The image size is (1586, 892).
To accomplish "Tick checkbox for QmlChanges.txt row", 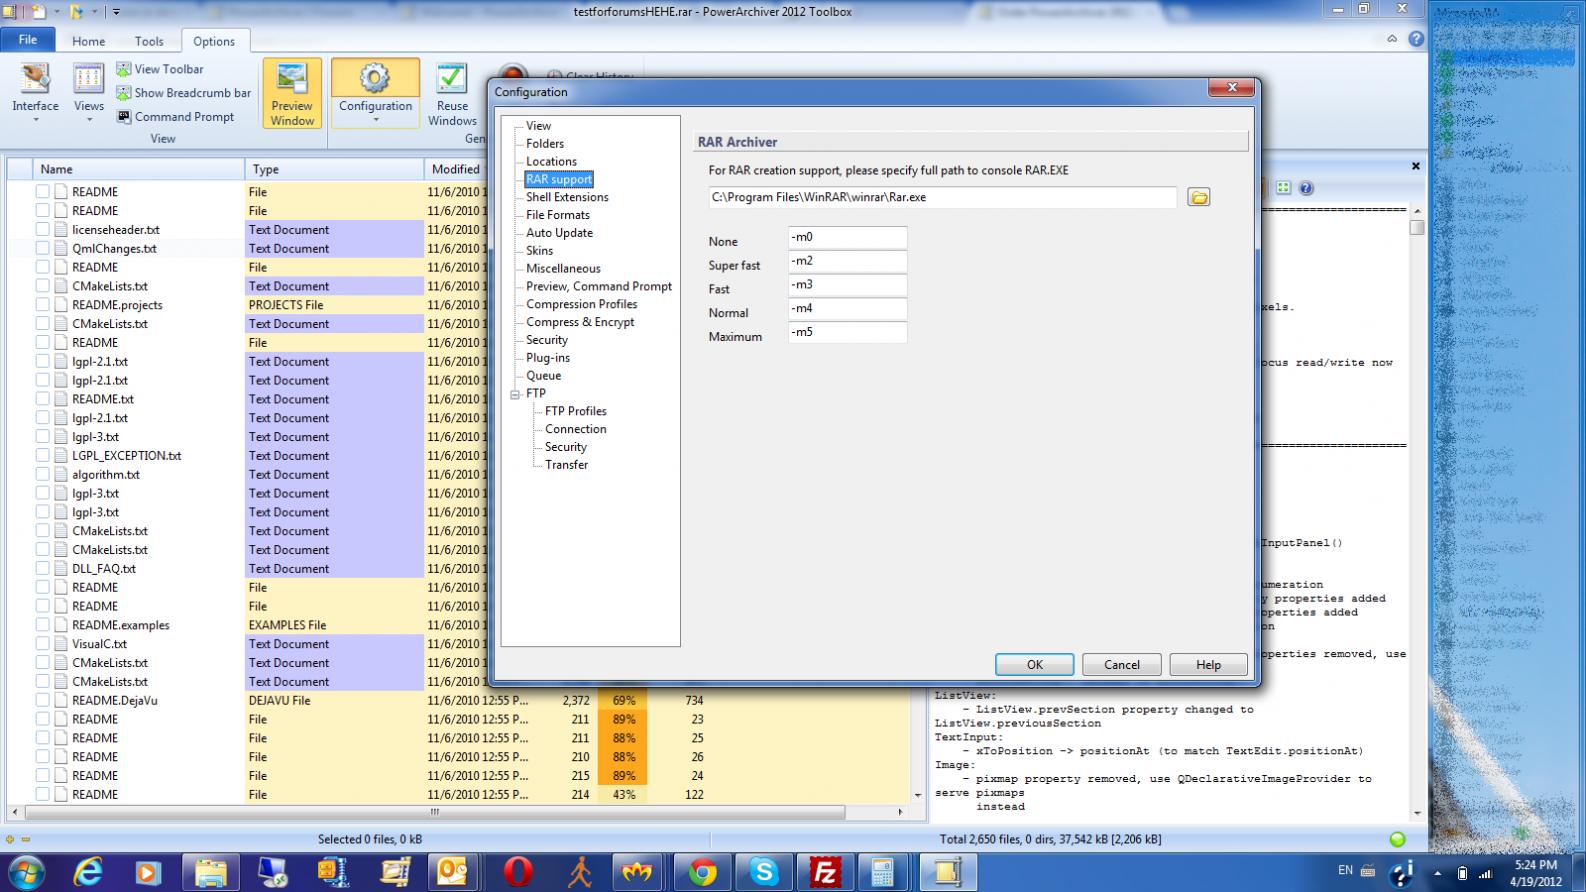I will pos(43,248).
